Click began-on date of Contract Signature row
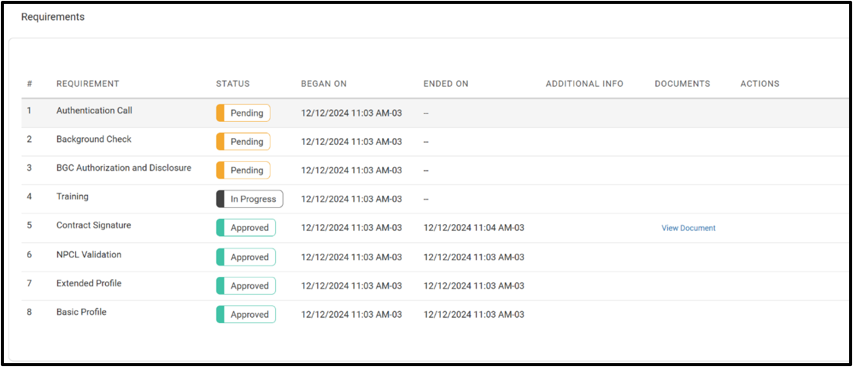This screenshot has height=367, width=853. click(351, 228)
